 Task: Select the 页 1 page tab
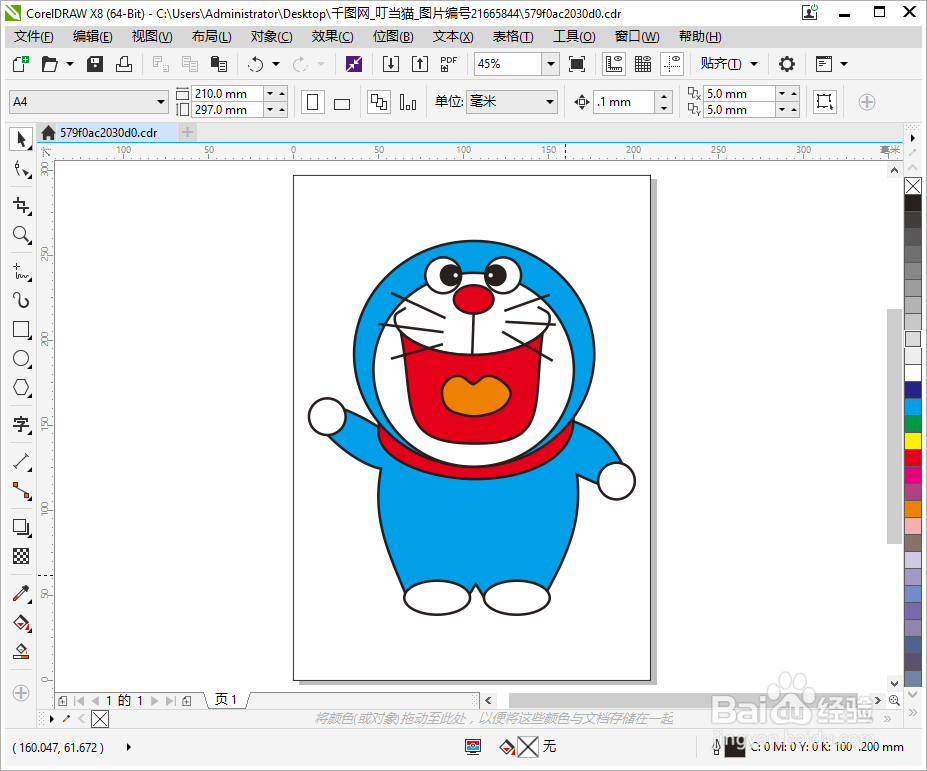[226, 700]
